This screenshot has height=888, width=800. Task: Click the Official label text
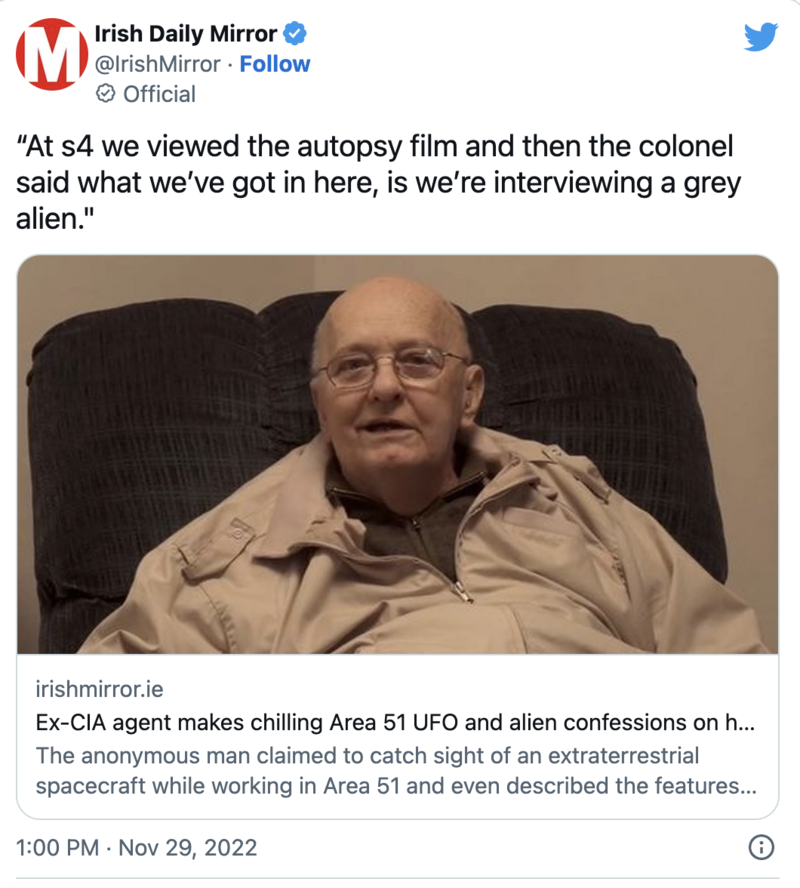click(x=159, y=94)
